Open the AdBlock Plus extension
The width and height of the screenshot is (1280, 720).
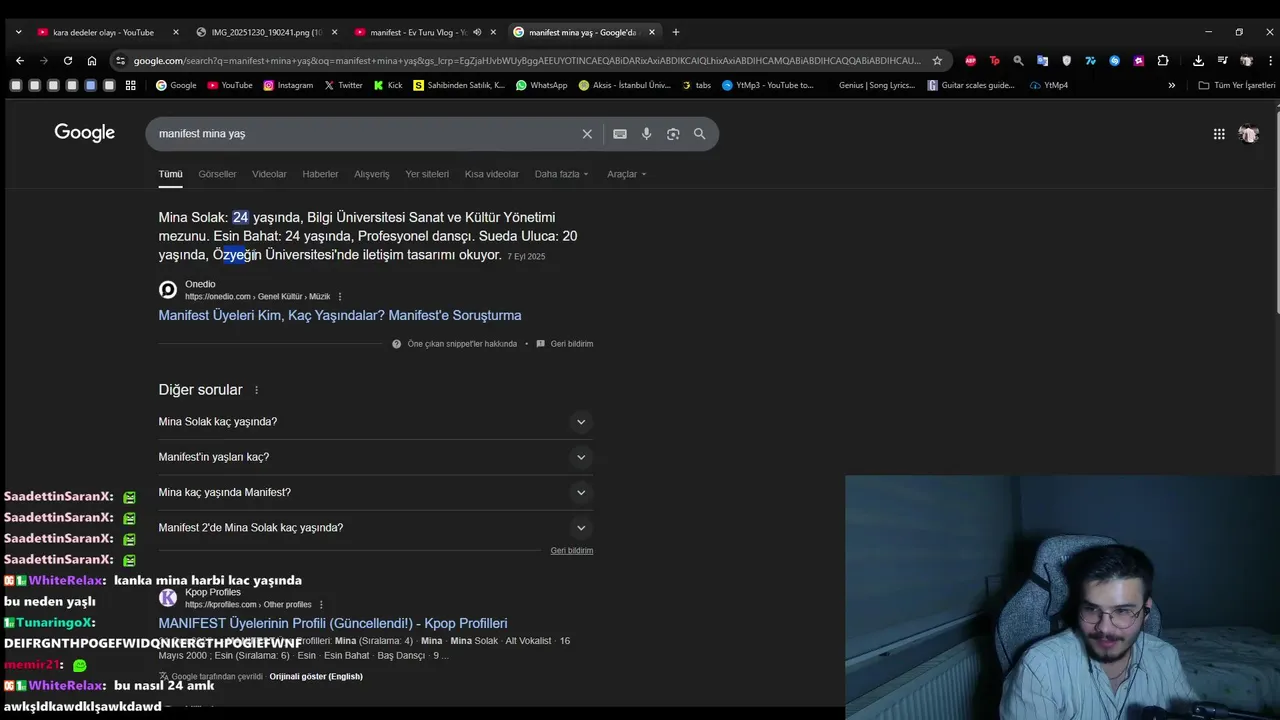(x=970, y=60)
